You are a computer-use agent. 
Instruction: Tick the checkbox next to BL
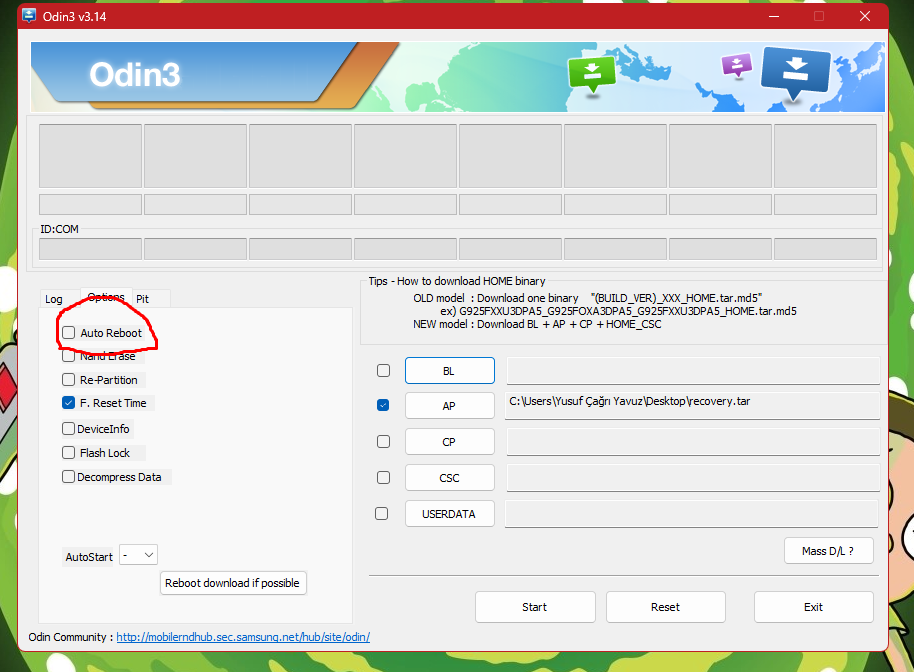384,371
